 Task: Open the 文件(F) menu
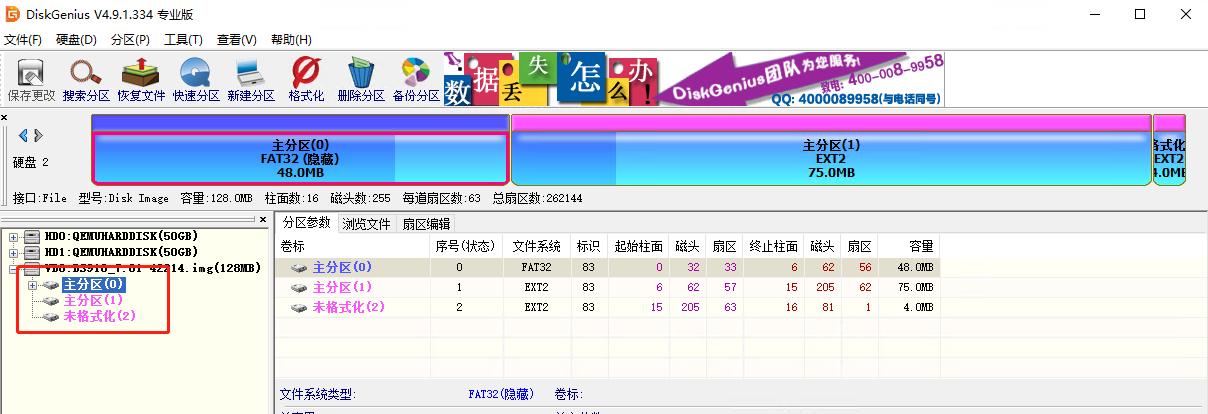pyautogui.click(x=23, y=40)
